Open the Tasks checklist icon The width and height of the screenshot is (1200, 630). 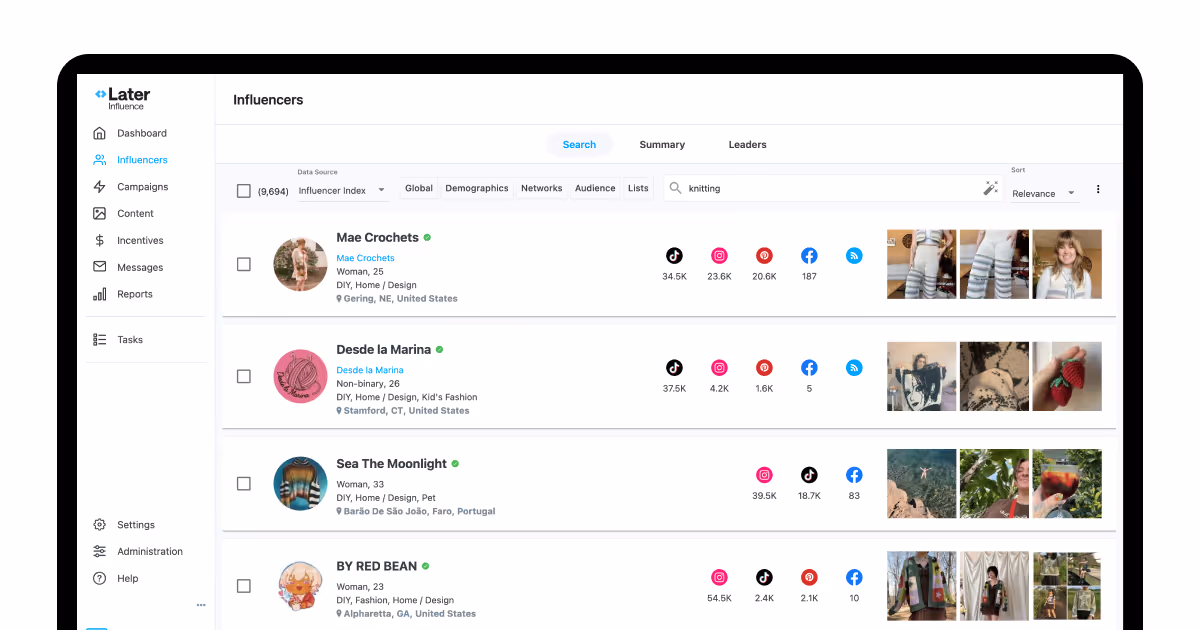pyautogui.click(x=99, y=340)
